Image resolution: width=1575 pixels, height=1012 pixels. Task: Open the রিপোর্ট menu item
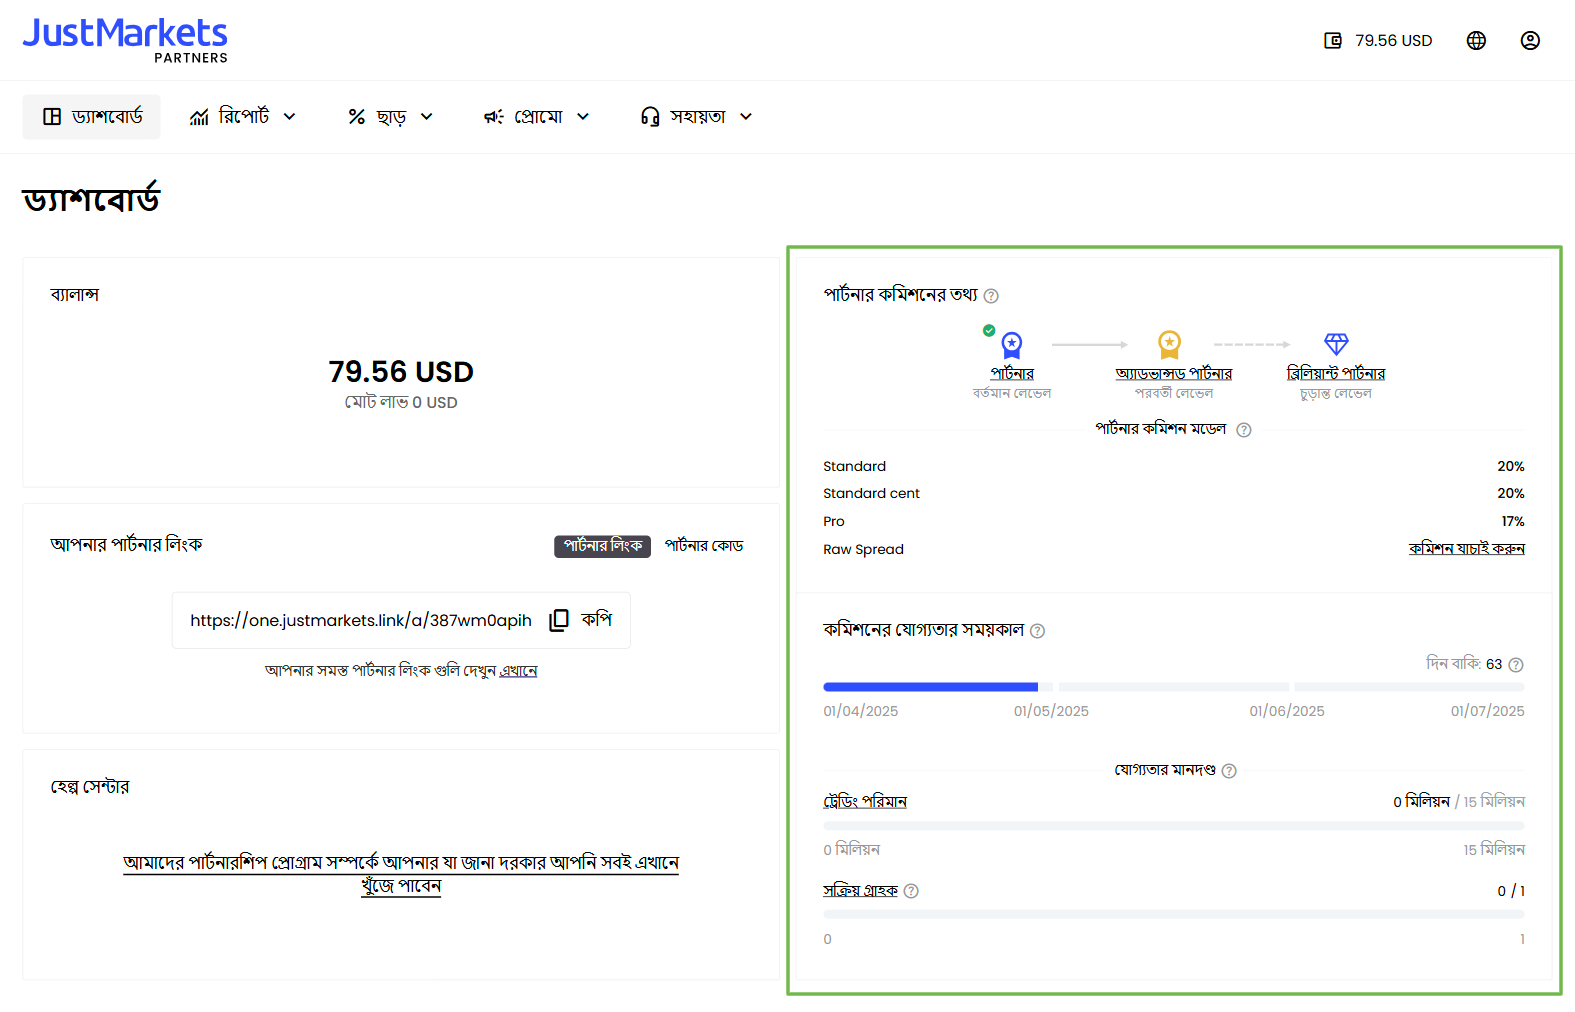point(243,117)
